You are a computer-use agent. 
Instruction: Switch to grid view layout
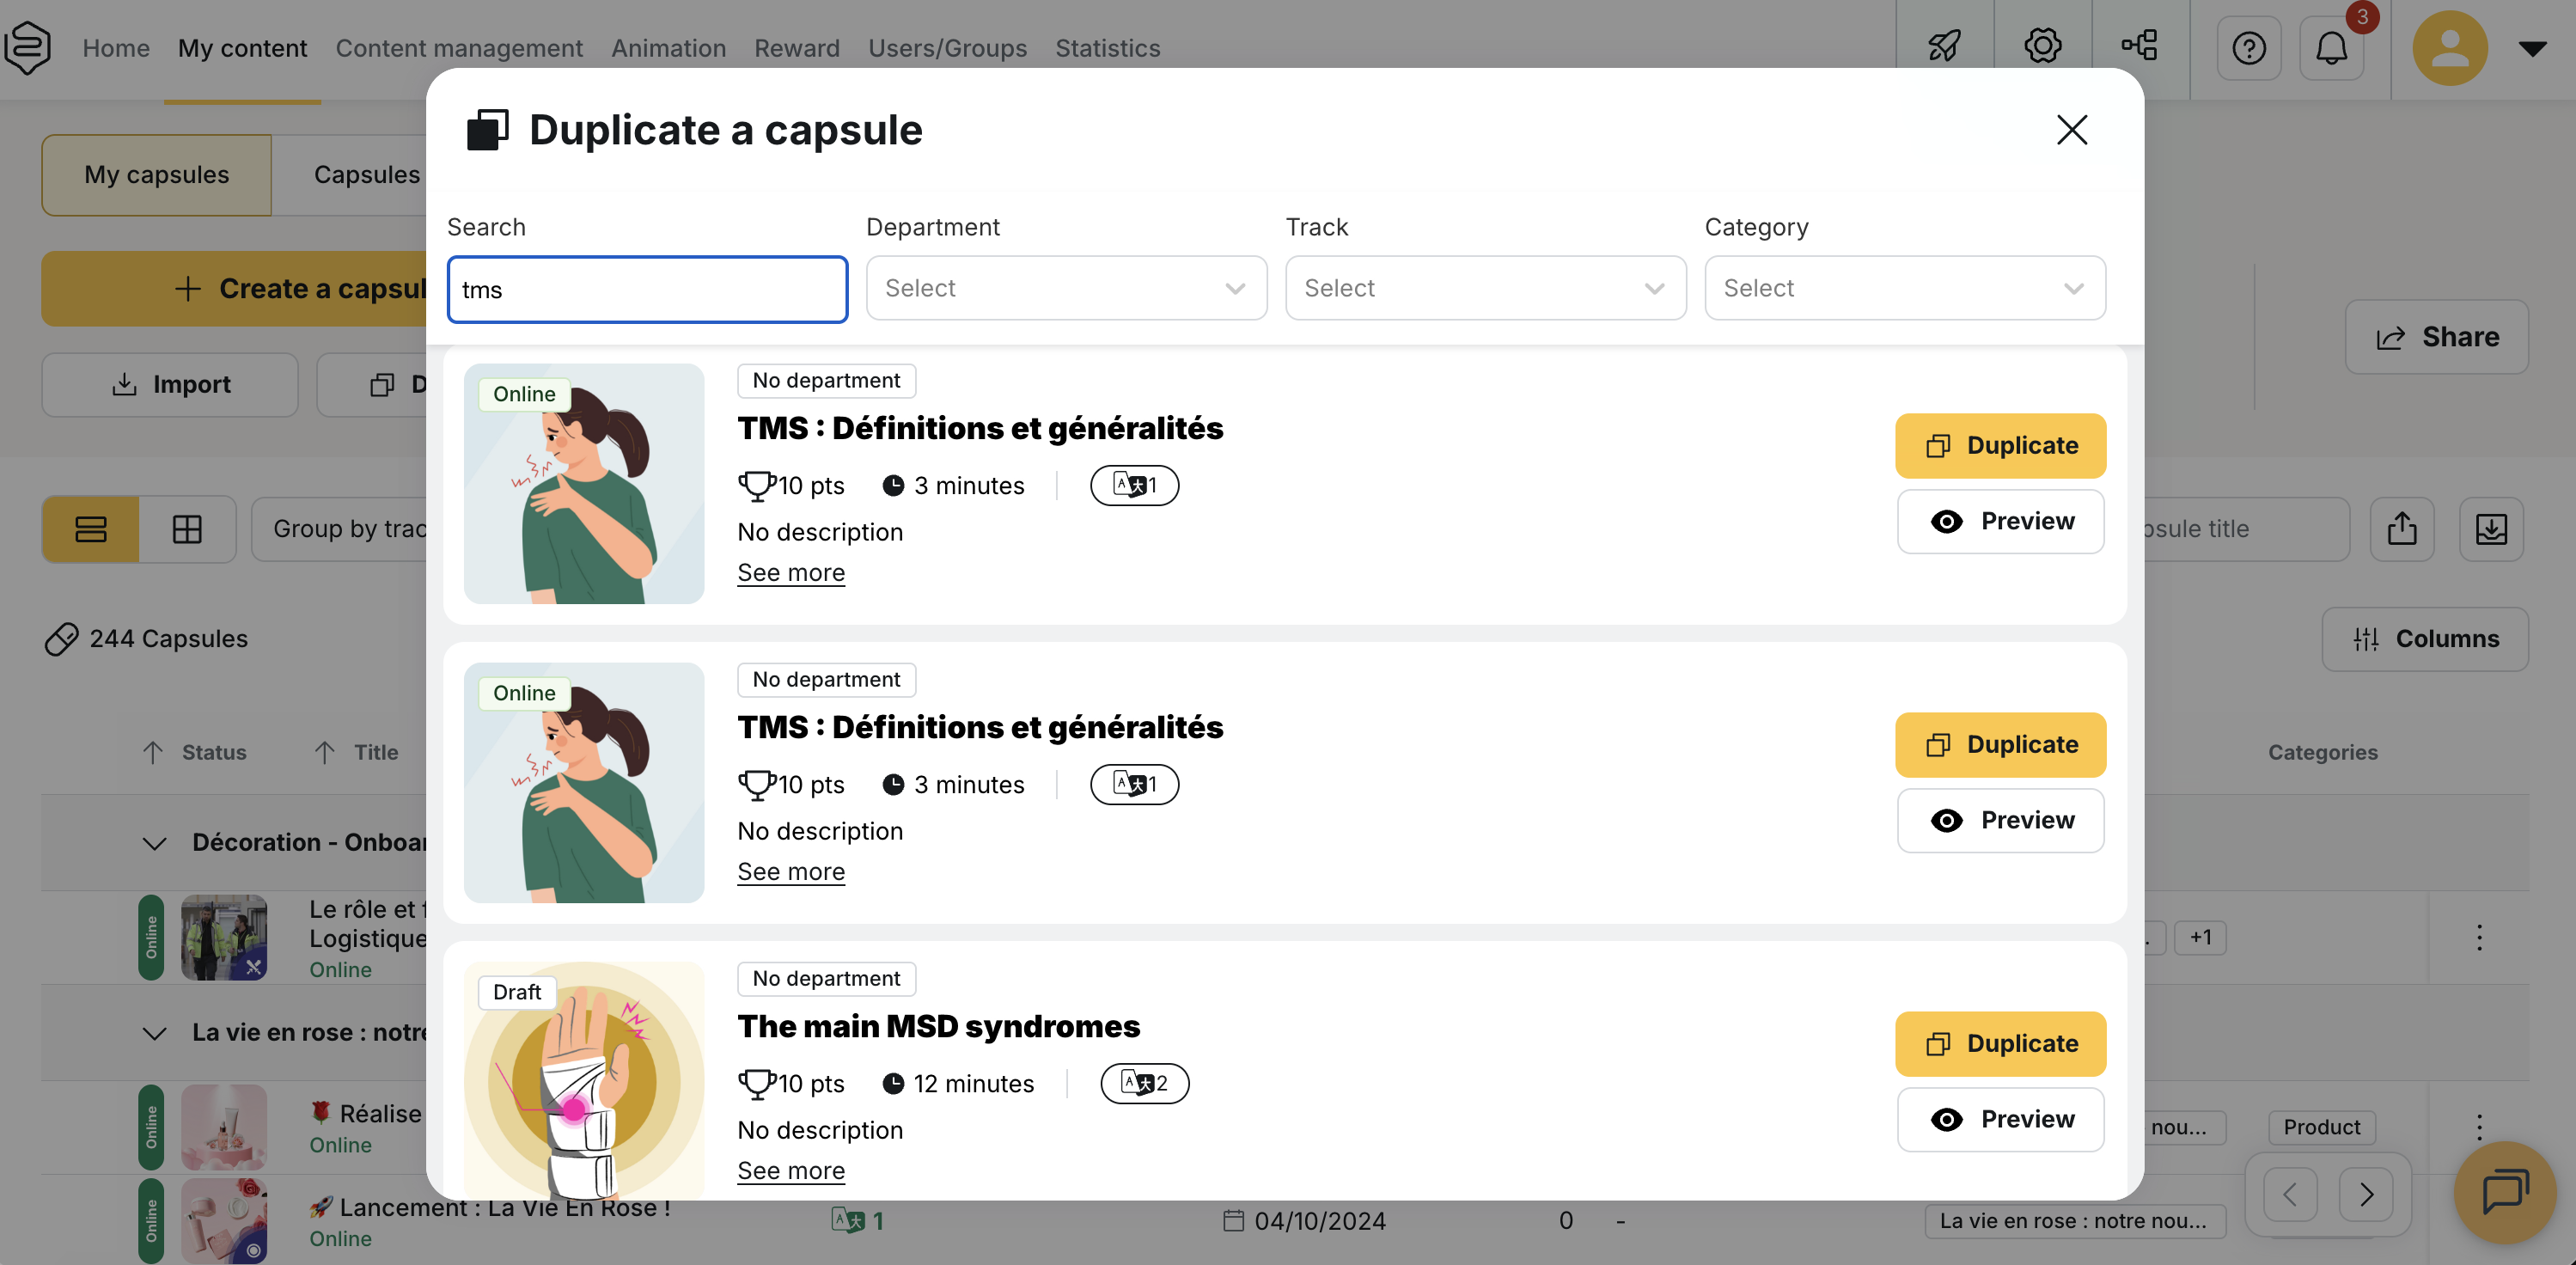tap(187, 529)
